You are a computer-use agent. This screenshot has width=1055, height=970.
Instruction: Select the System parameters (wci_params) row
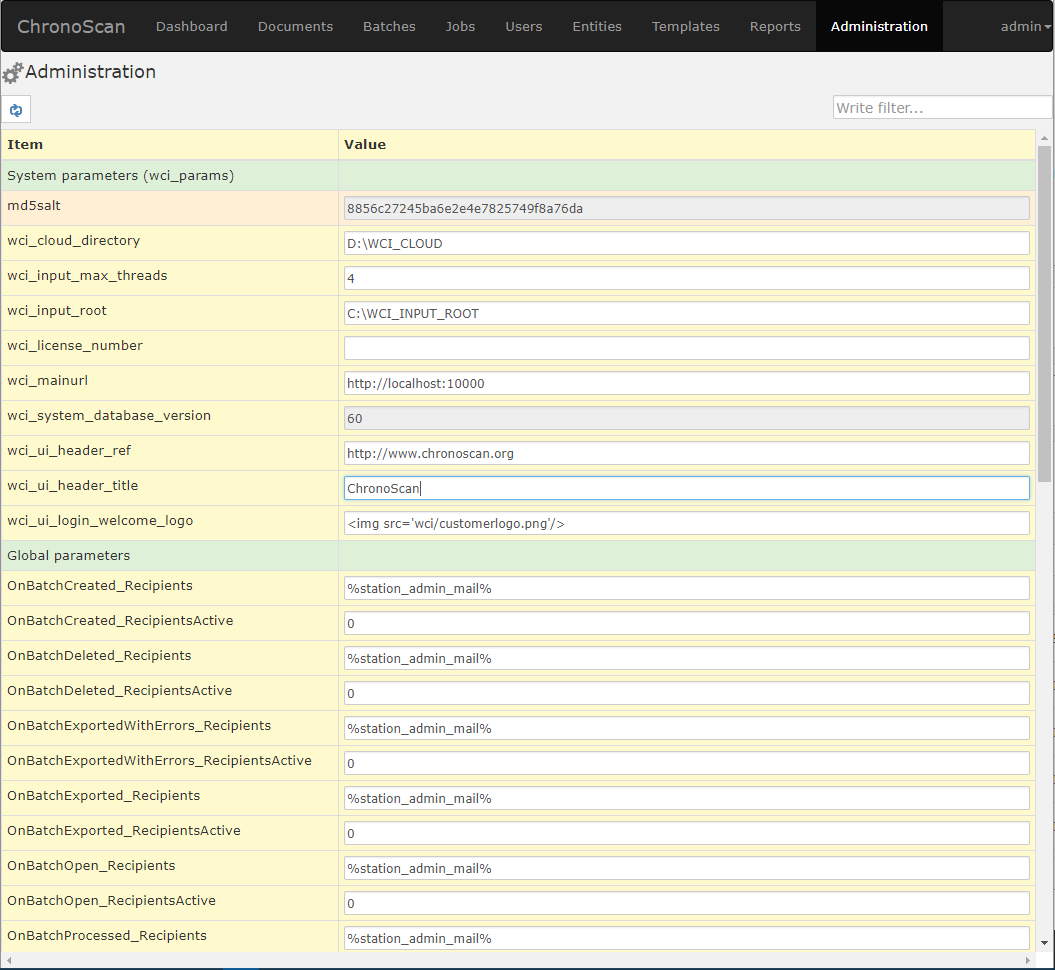click(518, 176)
